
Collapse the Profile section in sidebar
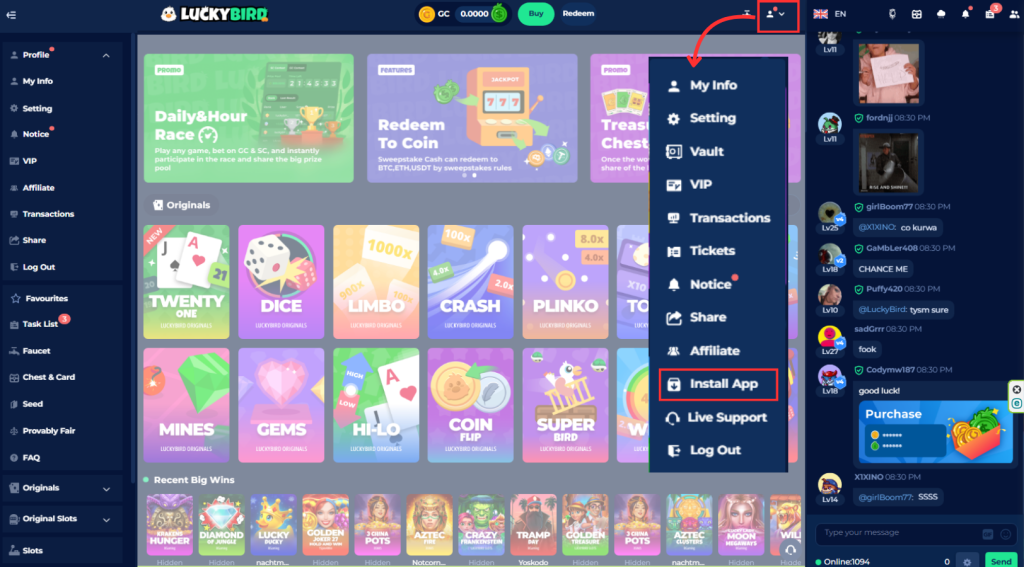pos(106,56)
